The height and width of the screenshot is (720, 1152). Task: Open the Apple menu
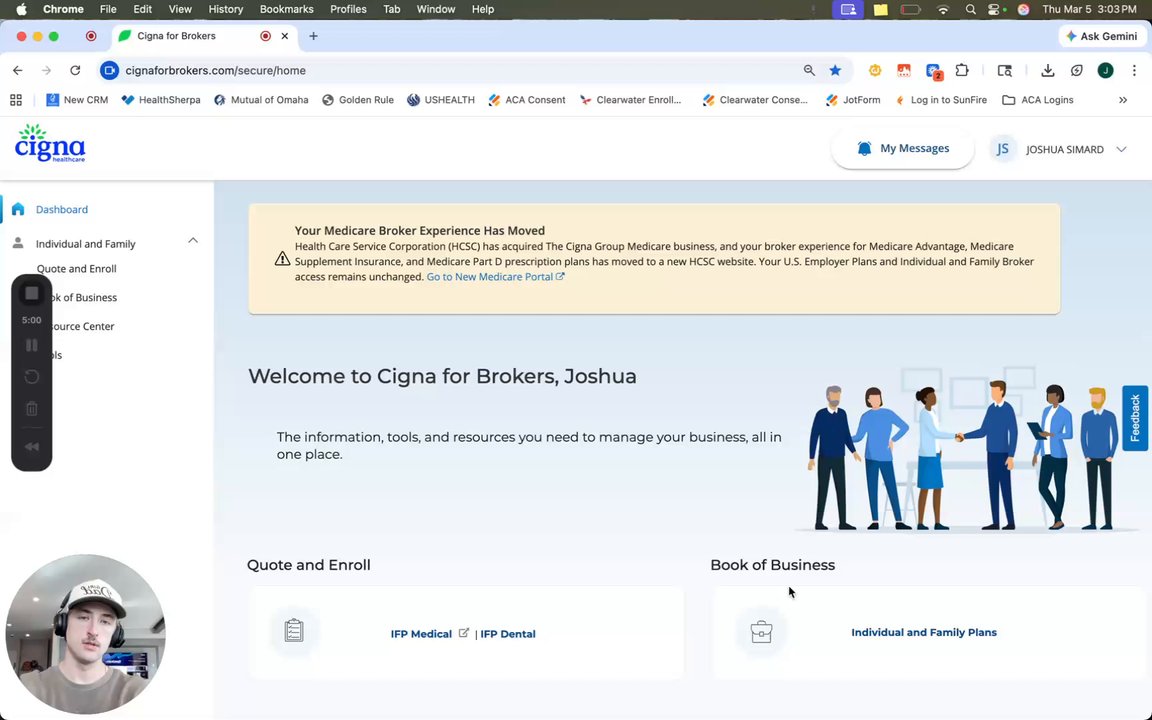point(21,10)
